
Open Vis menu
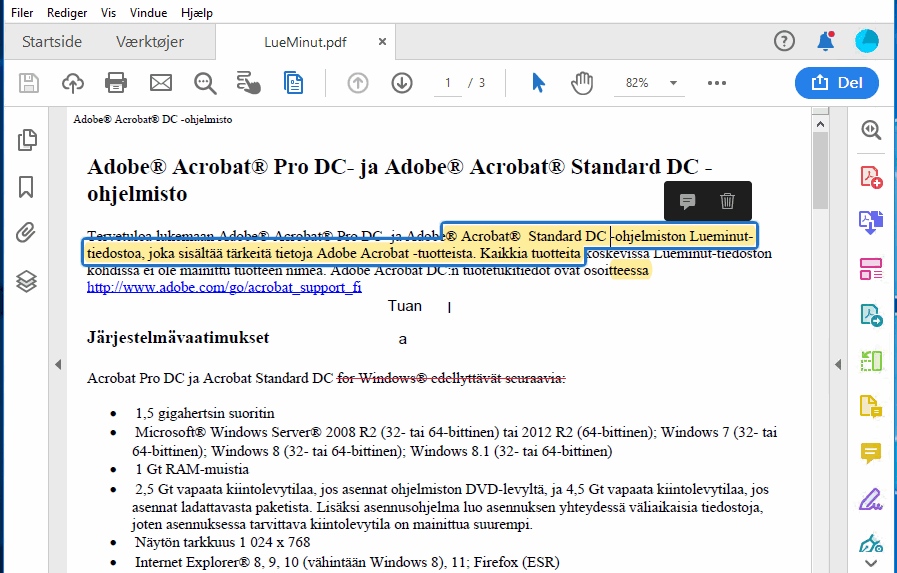[108, 13]
